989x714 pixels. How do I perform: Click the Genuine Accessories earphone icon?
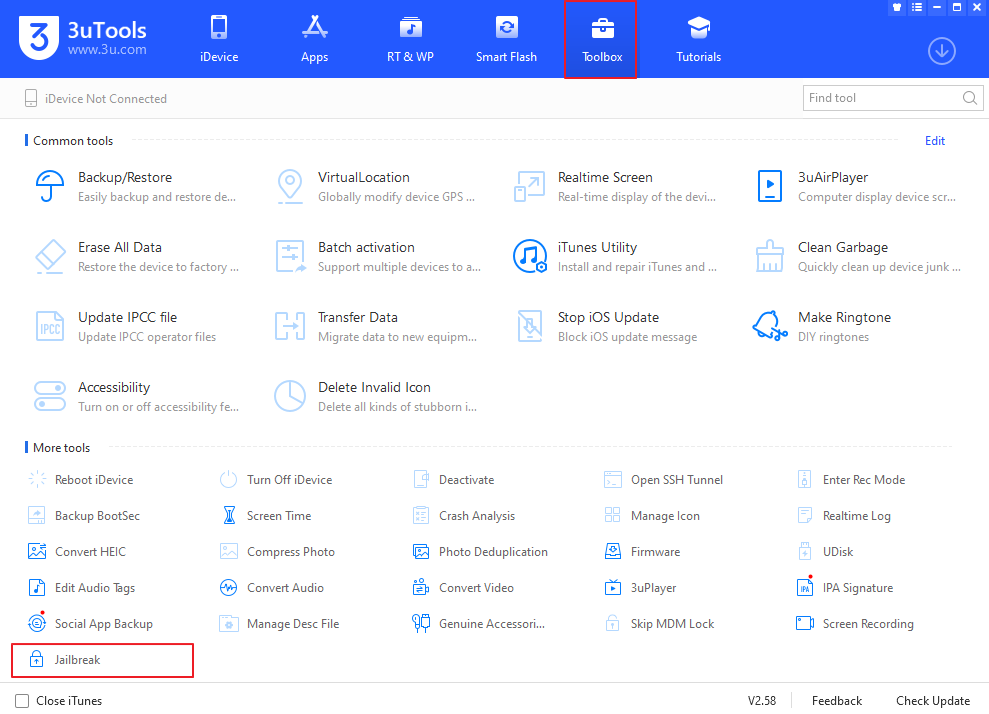421,623
